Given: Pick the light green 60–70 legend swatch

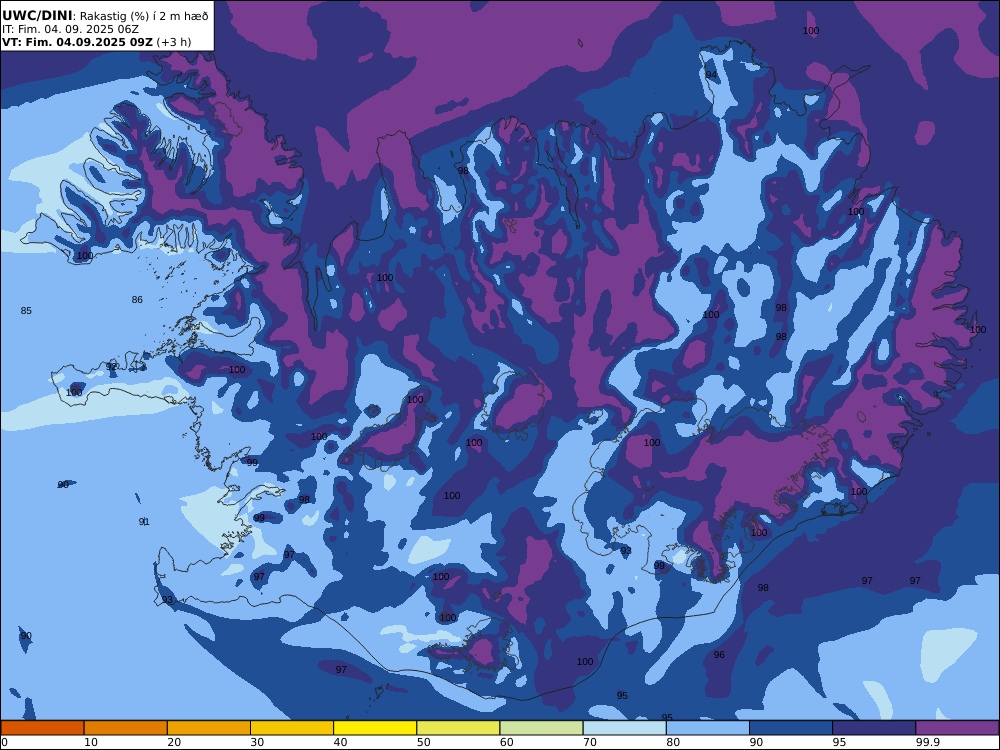Looking at the screenshot, I should pyautogui.click(x=541, y=728).
